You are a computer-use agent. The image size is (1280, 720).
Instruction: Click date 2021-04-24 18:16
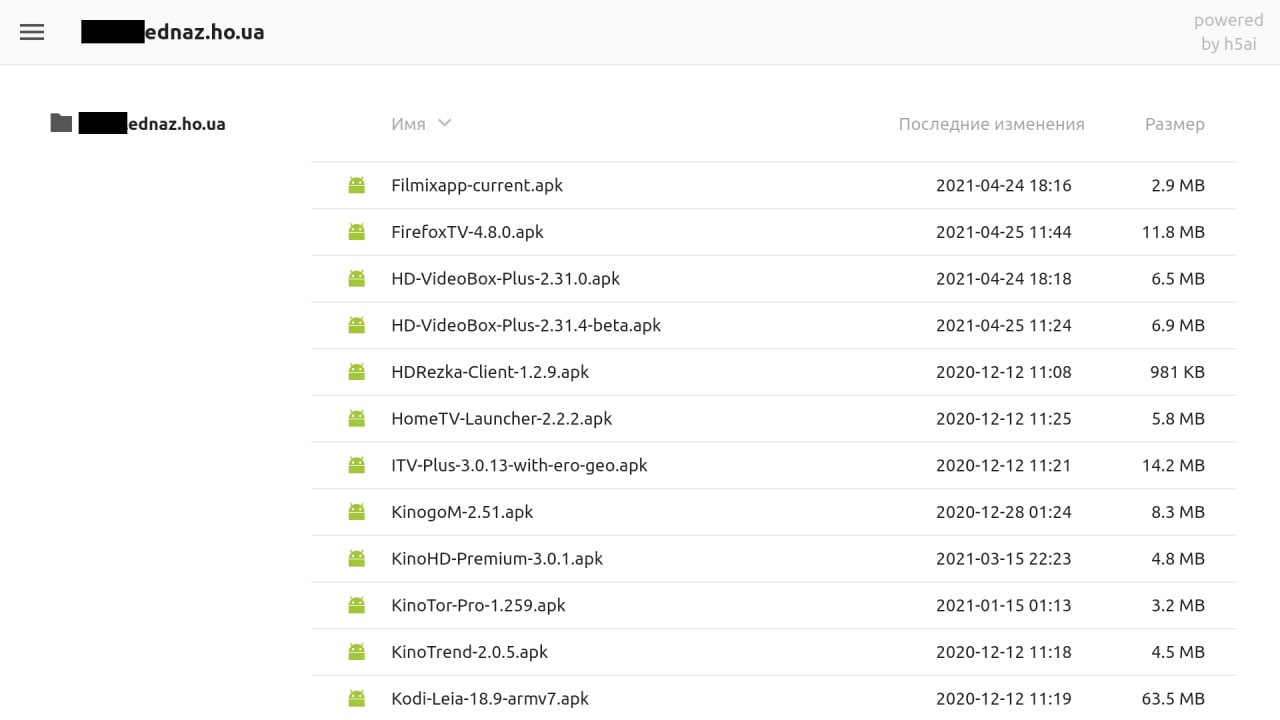click(x=1003, y=185)
